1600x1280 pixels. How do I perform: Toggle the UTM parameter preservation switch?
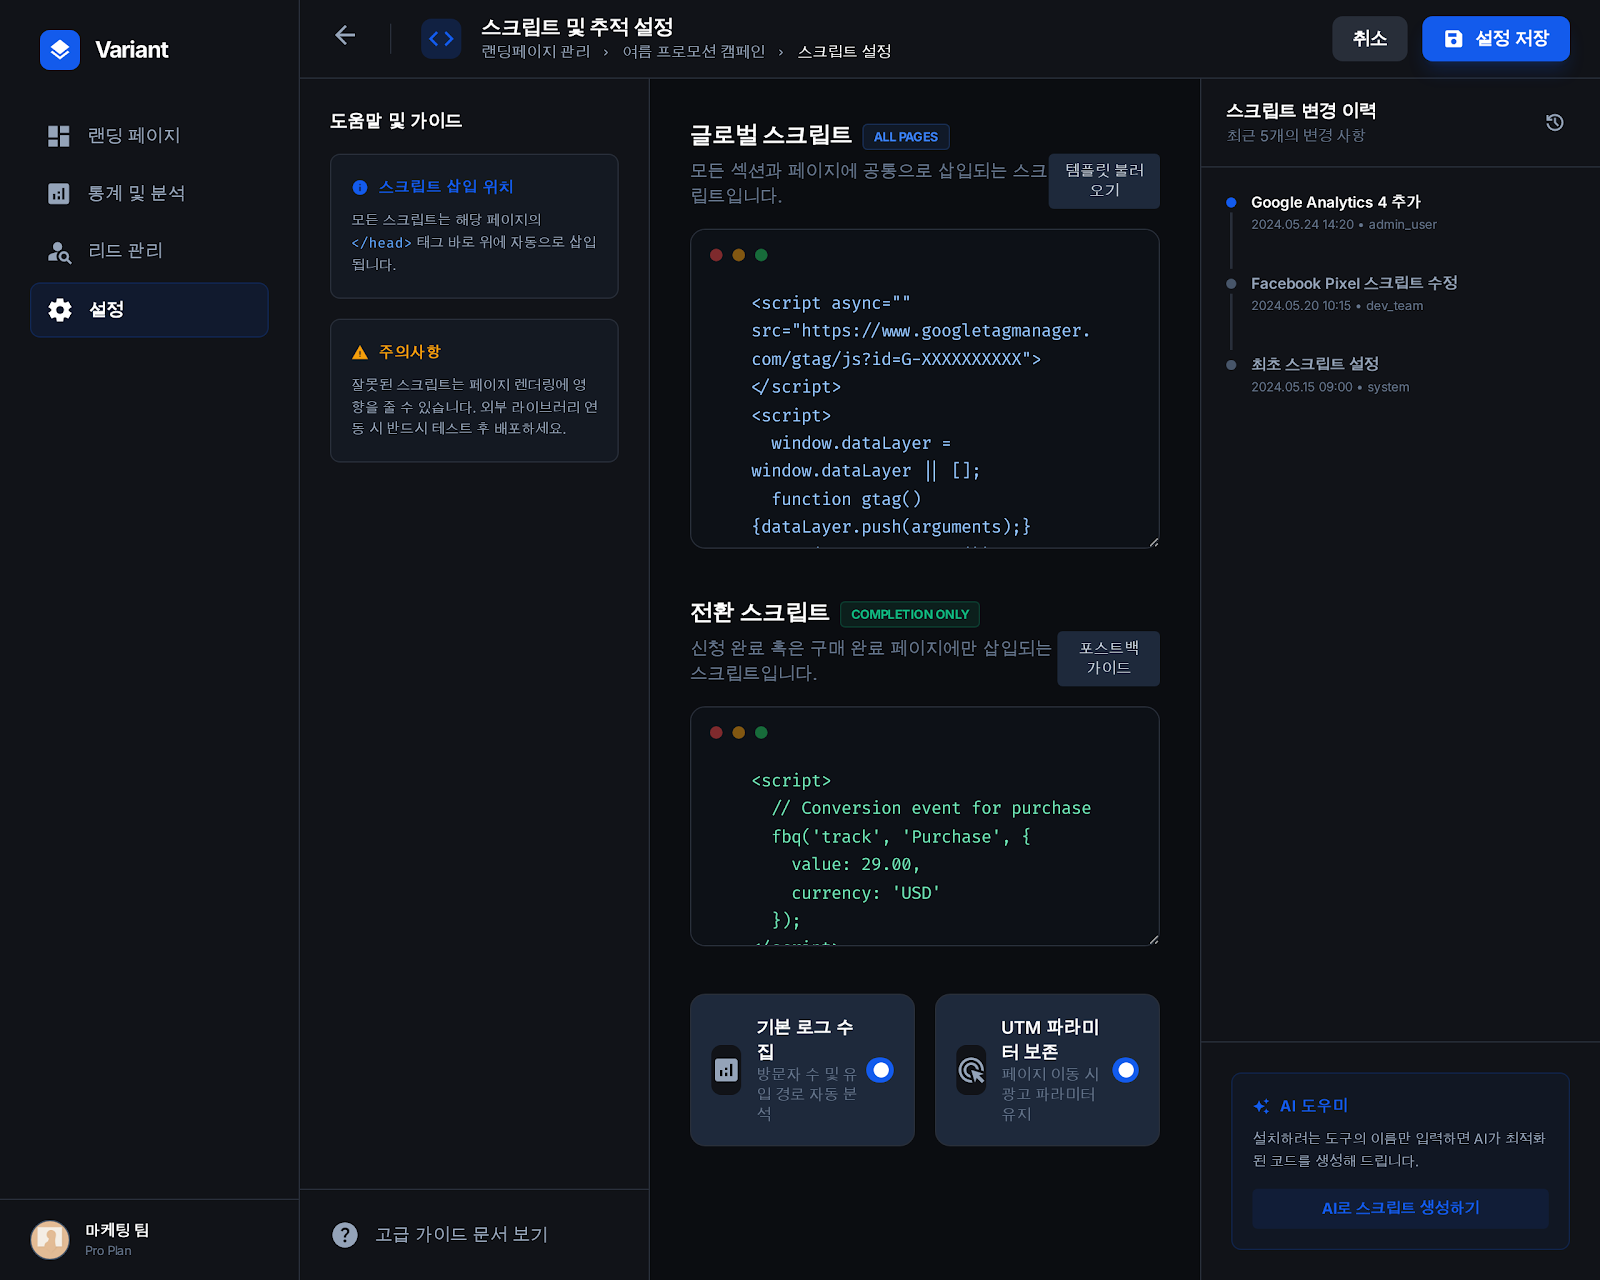pos(1125,1070)
